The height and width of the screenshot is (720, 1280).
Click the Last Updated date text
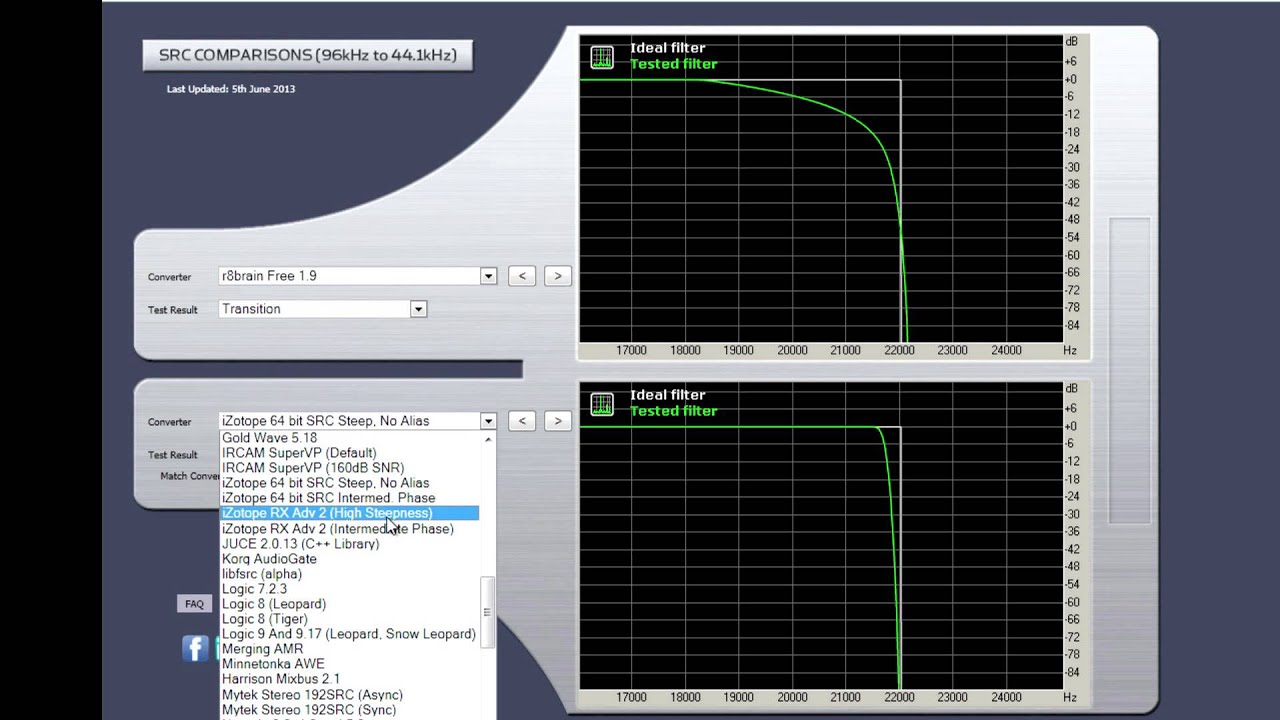coord(231,89)
